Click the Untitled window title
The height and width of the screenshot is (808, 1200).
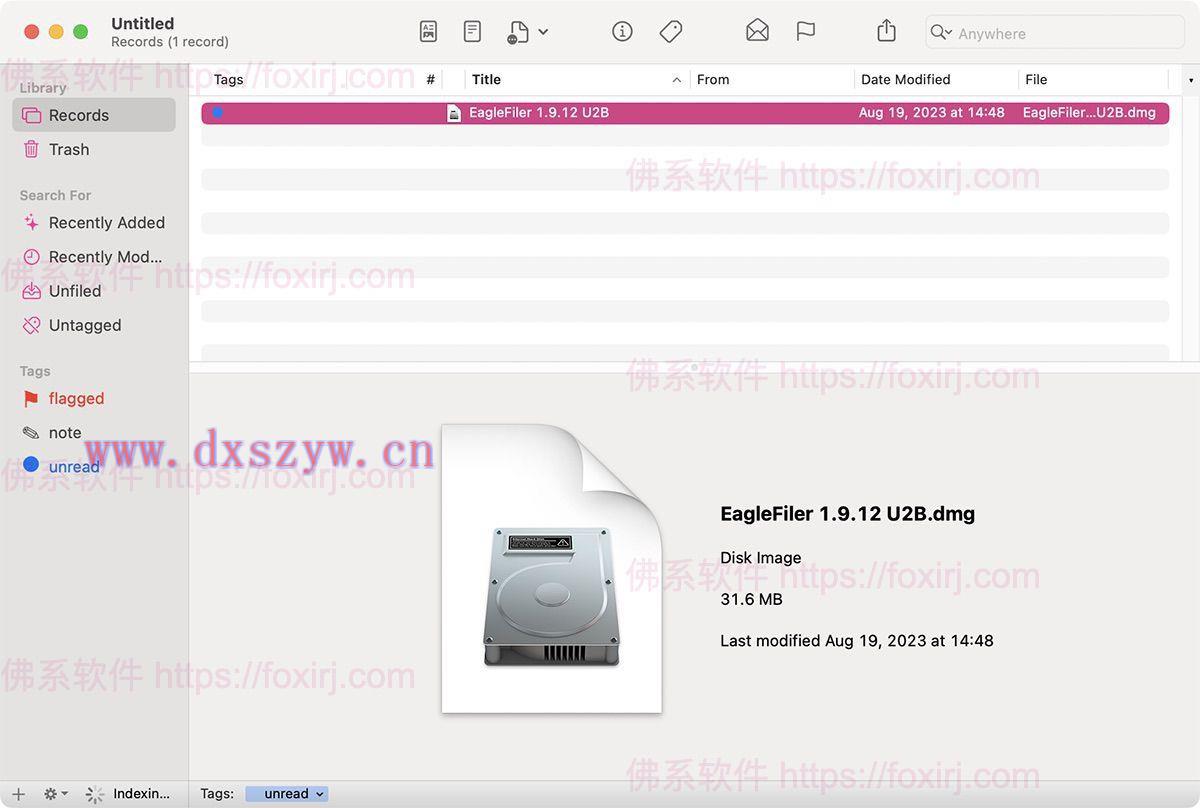(143, 23)
